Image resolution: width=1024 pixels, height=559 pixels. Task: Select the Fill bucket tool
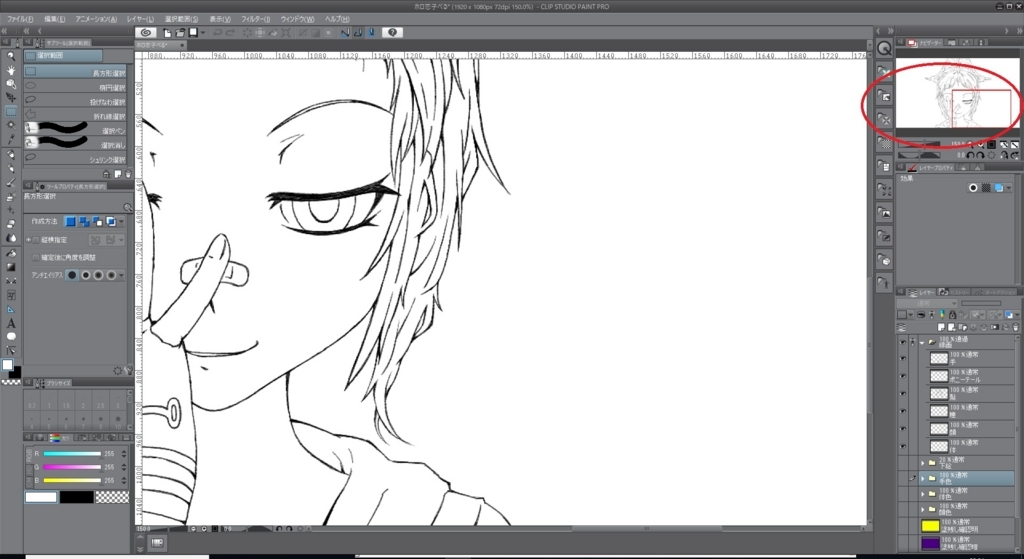click(11, 253)
